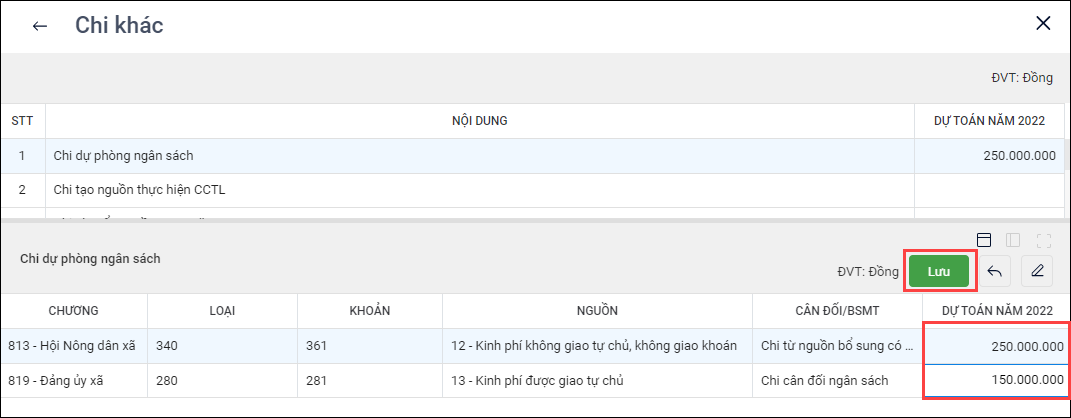Open the '813 - Hội Nông dân xã' chapter cell
This screenshot has width=1071, height=418.
(x=75, y=346)
